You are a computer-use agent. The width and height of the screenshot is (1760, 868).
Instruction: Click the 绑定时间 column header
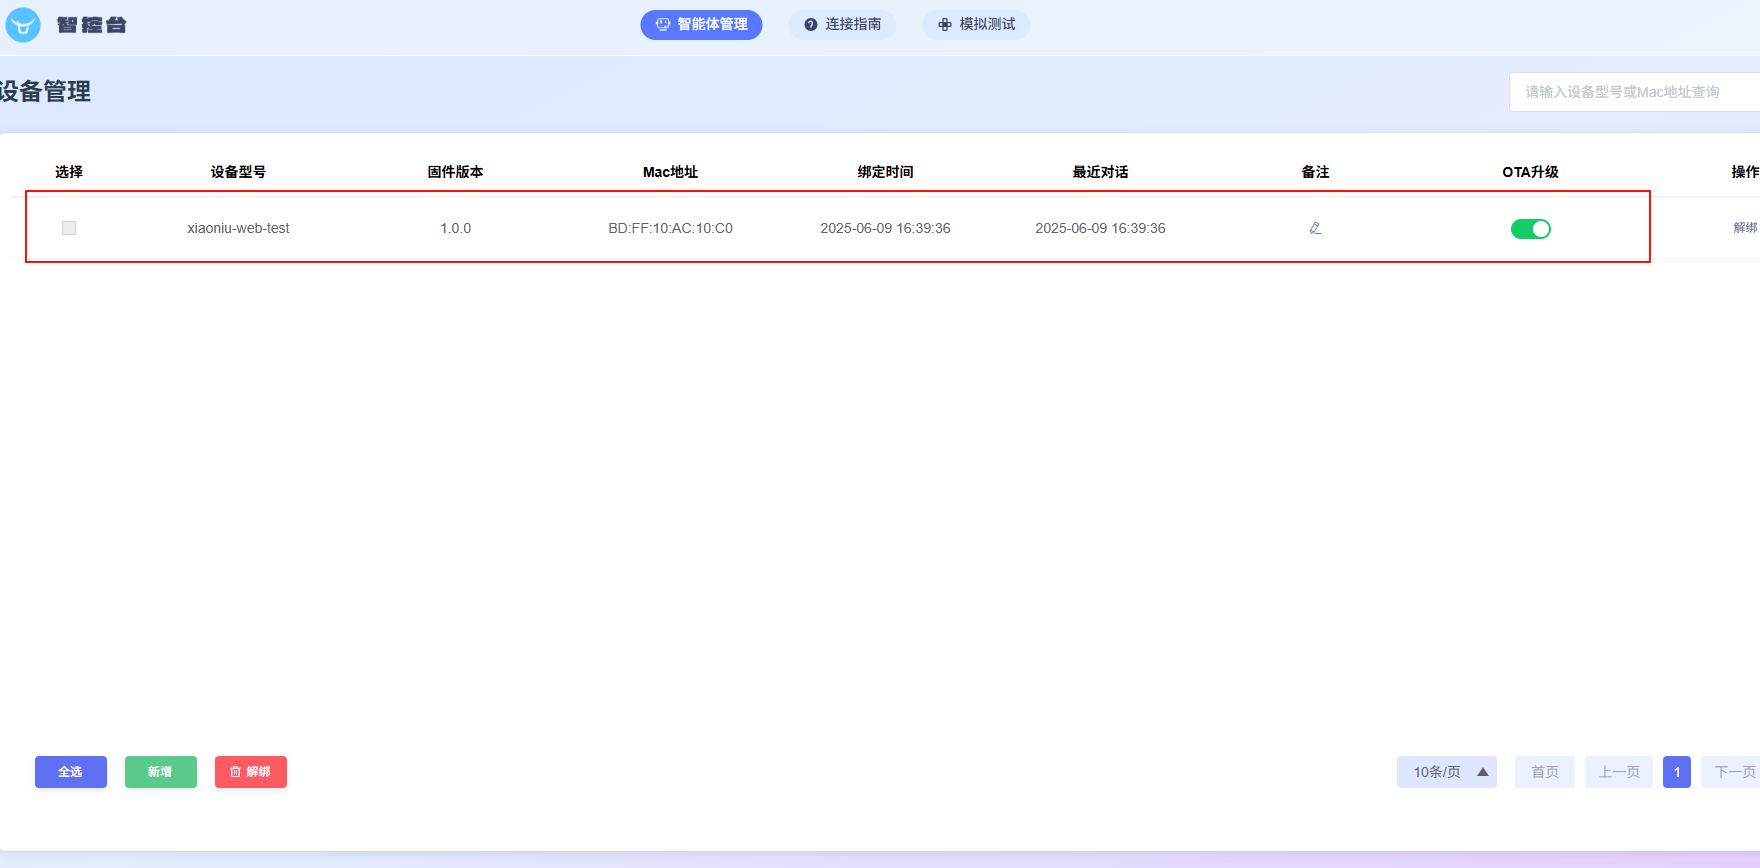[x=885, y=172]
